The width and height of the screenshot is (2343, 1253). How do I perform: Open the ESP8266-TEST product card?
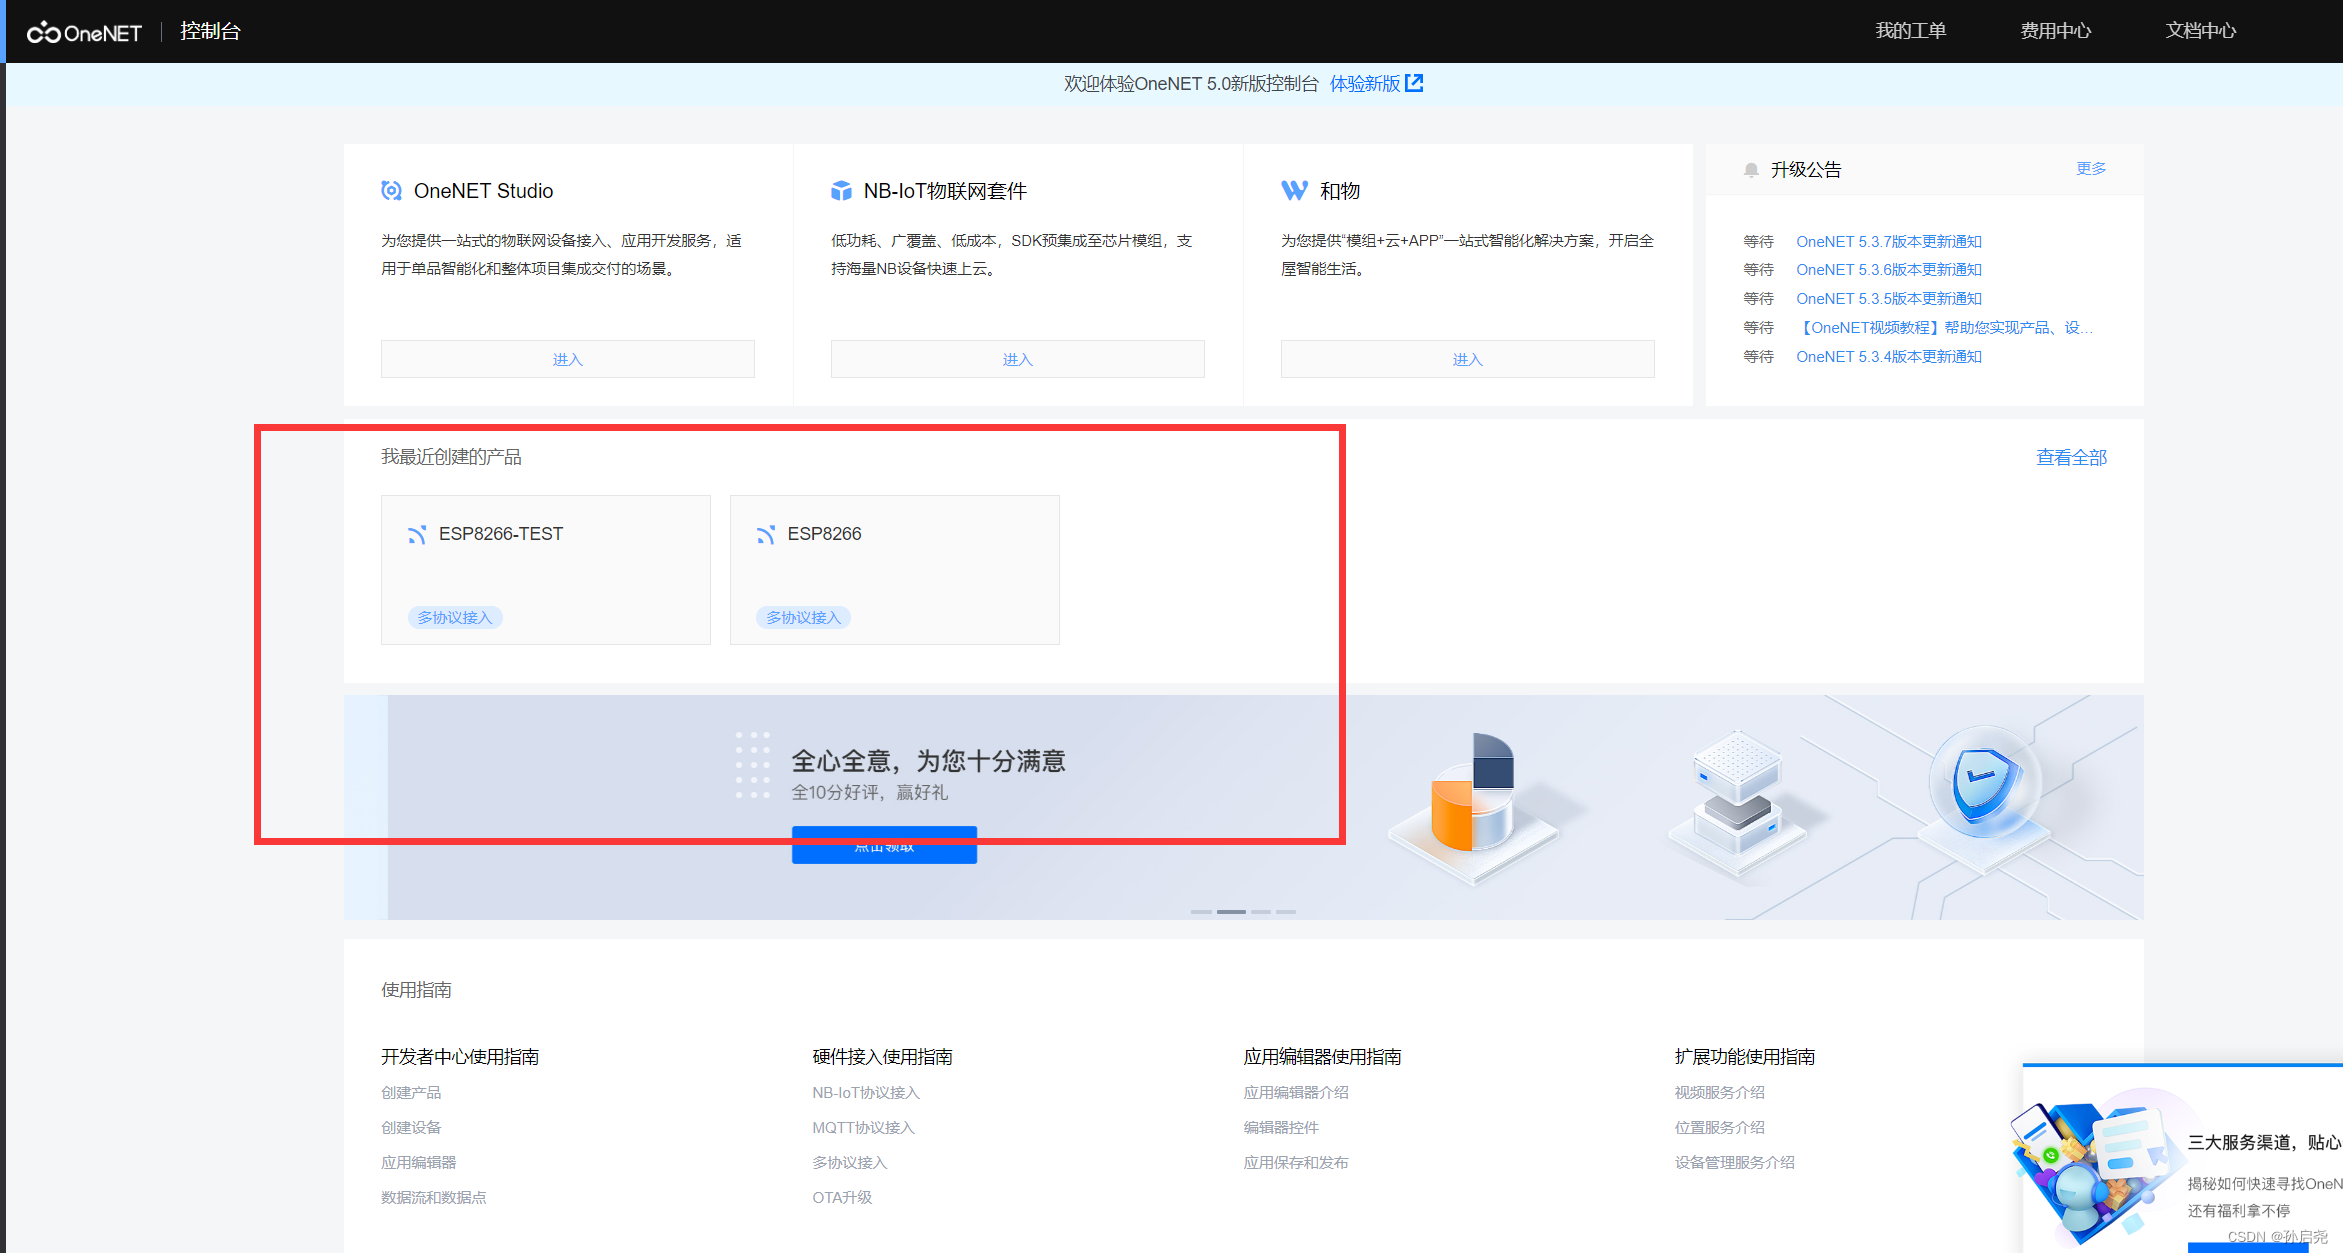545,570
